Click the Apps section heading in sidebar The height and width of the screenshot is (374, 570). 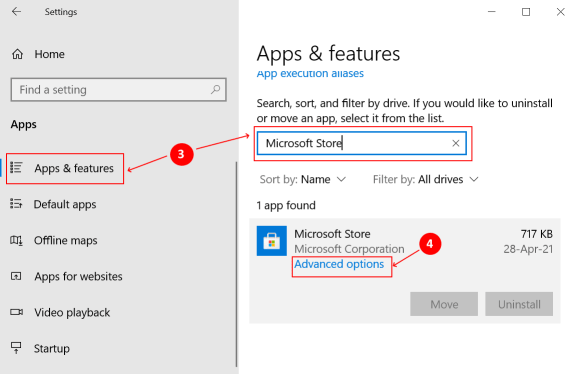(x=24, y=124)
